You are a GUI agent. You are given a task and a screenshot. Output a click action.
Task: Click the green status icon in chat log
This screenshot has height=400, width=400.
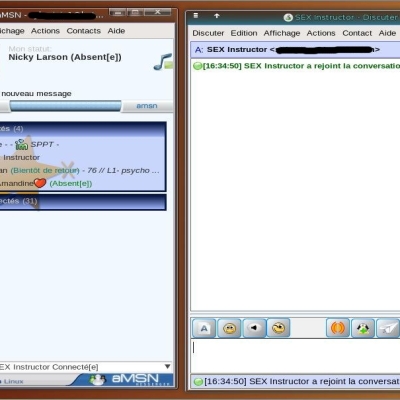[x=198, y=66]
